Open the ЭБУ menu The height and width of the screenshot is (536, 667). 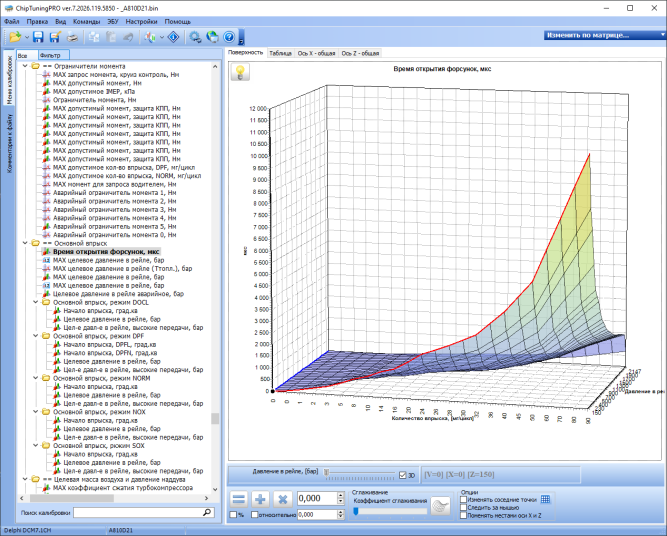click(113, 22)
